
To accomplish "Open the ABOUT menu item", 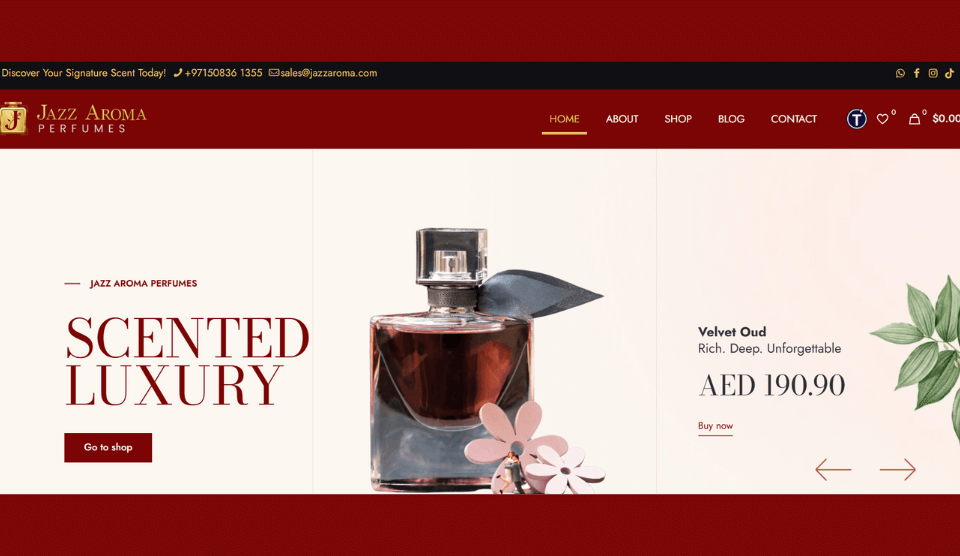I will click(622, 119).
